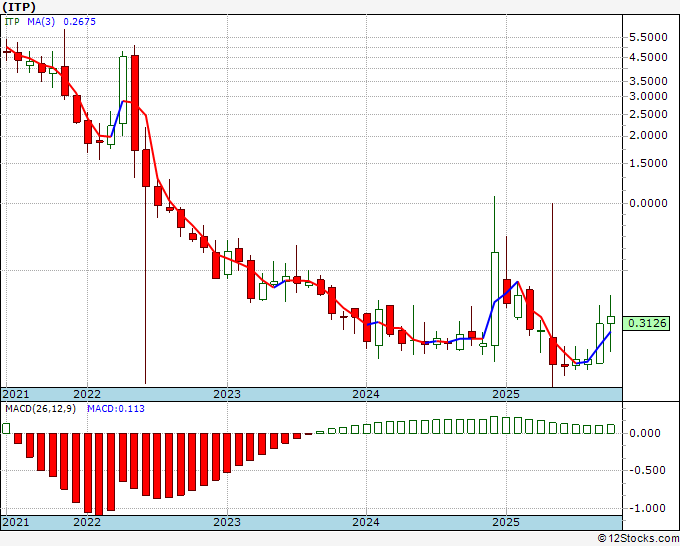This screenshot has width=680, height=546.
Task: Click the 0.0000 price axis label
Action: click(648, 203)
